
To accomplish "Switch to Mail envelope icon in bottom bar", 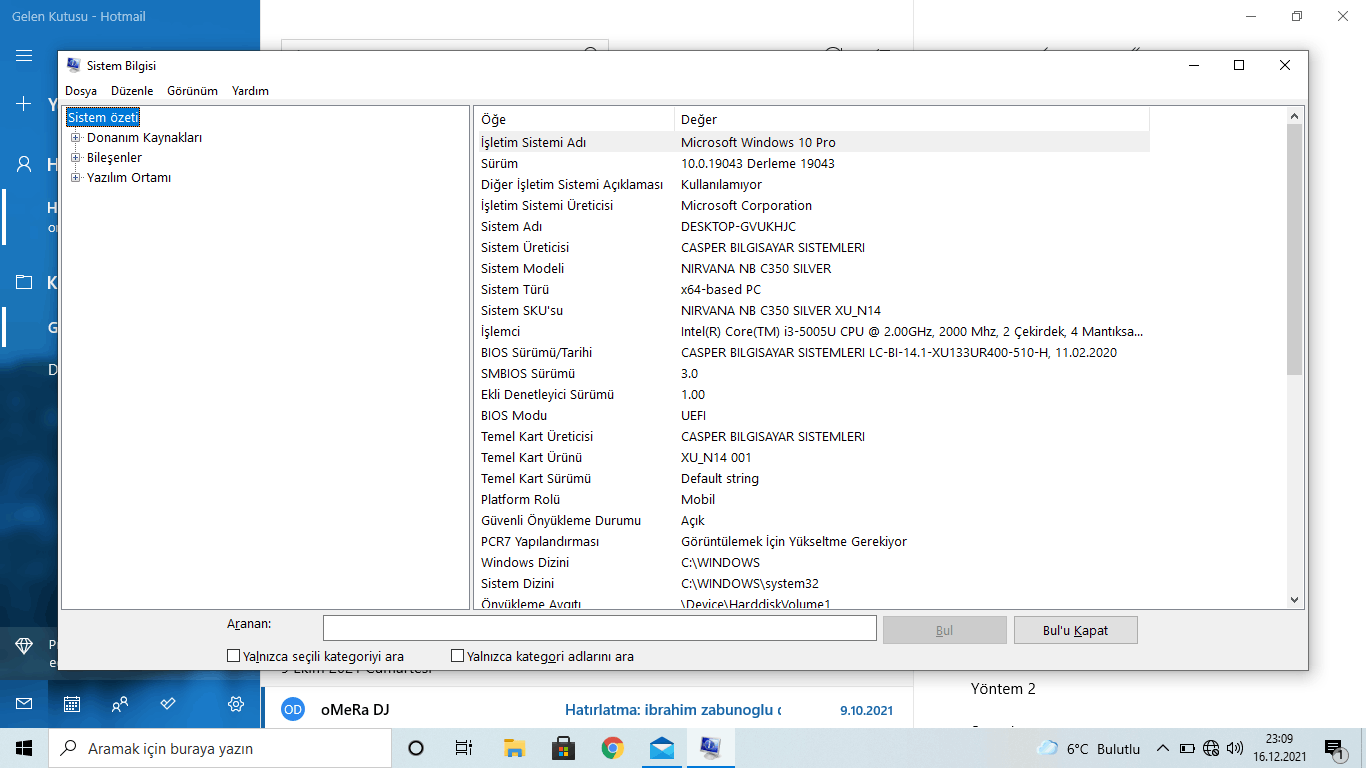I will [x=24, y=704].
